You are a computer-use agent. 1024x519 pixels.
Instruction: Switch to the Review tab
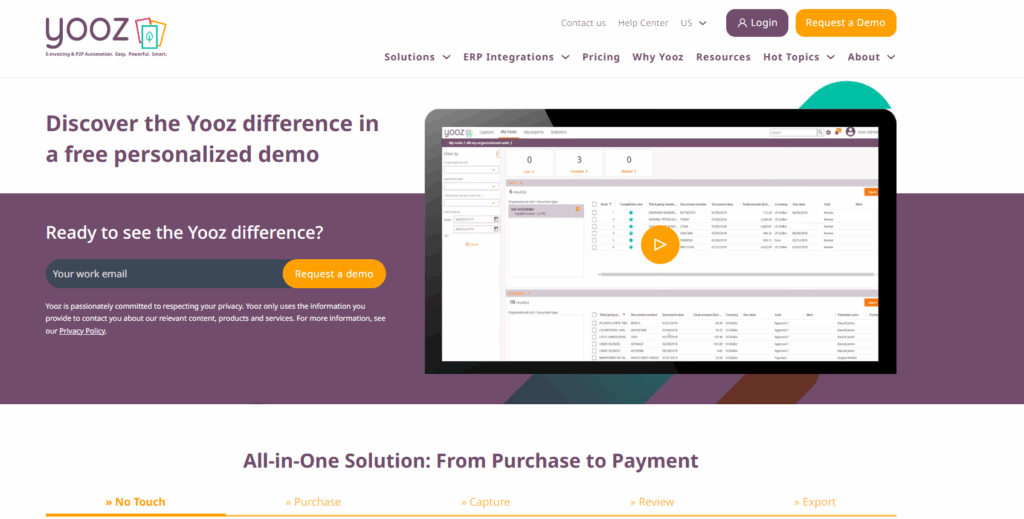[x=652, y=502]
